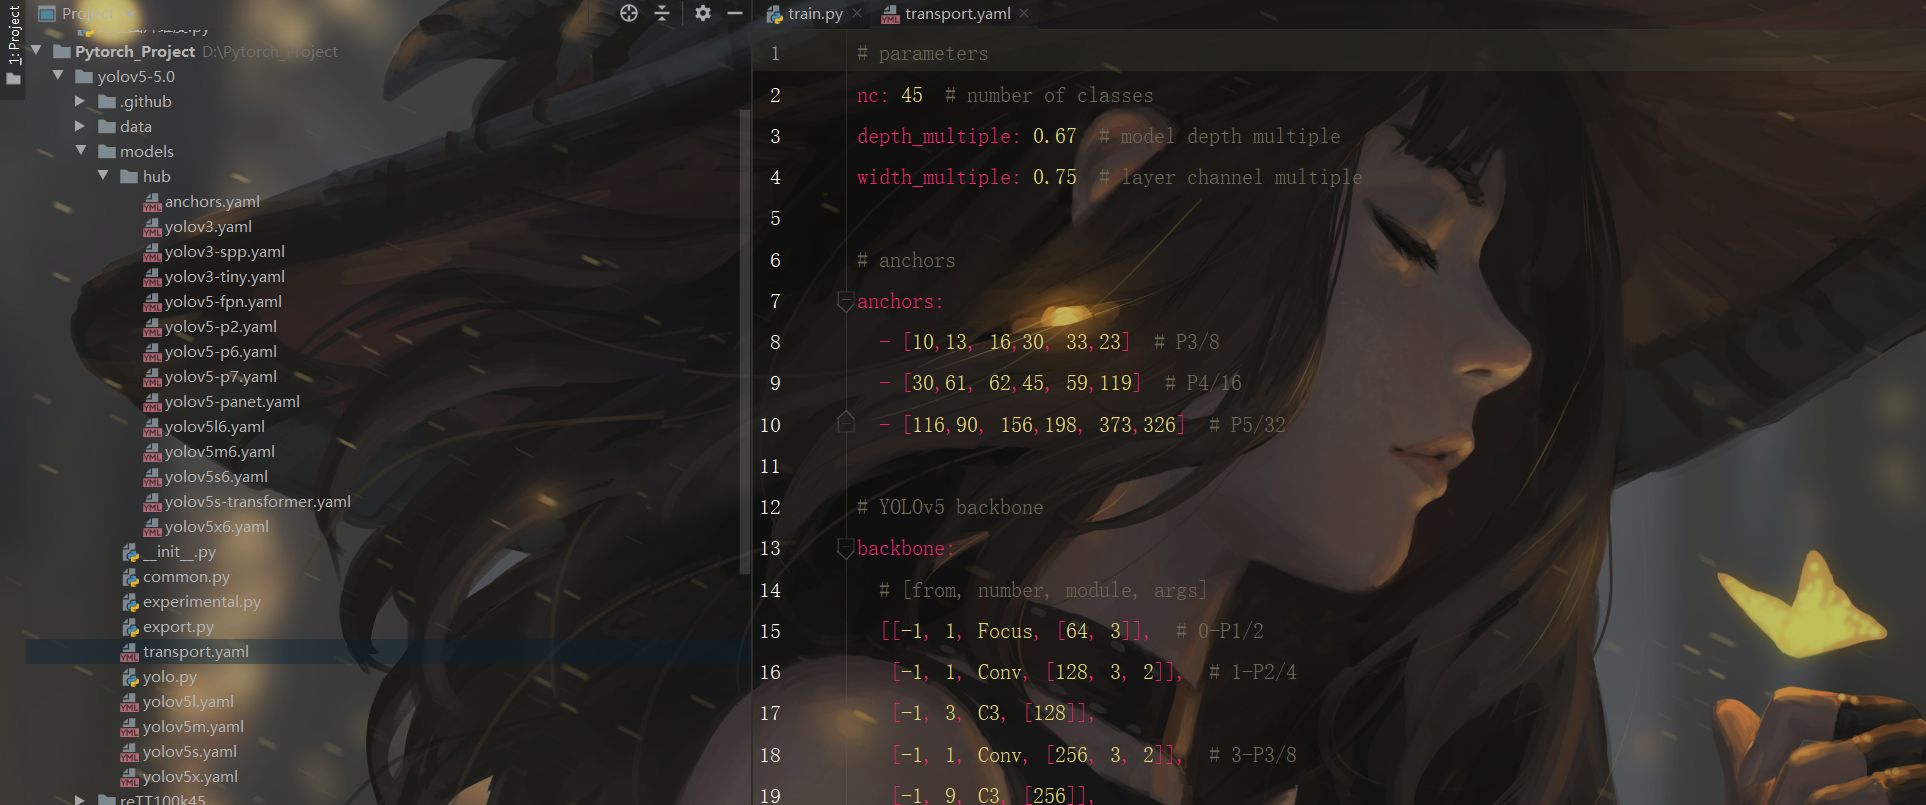Close the transport.yaml tab

pos(1024,14)
